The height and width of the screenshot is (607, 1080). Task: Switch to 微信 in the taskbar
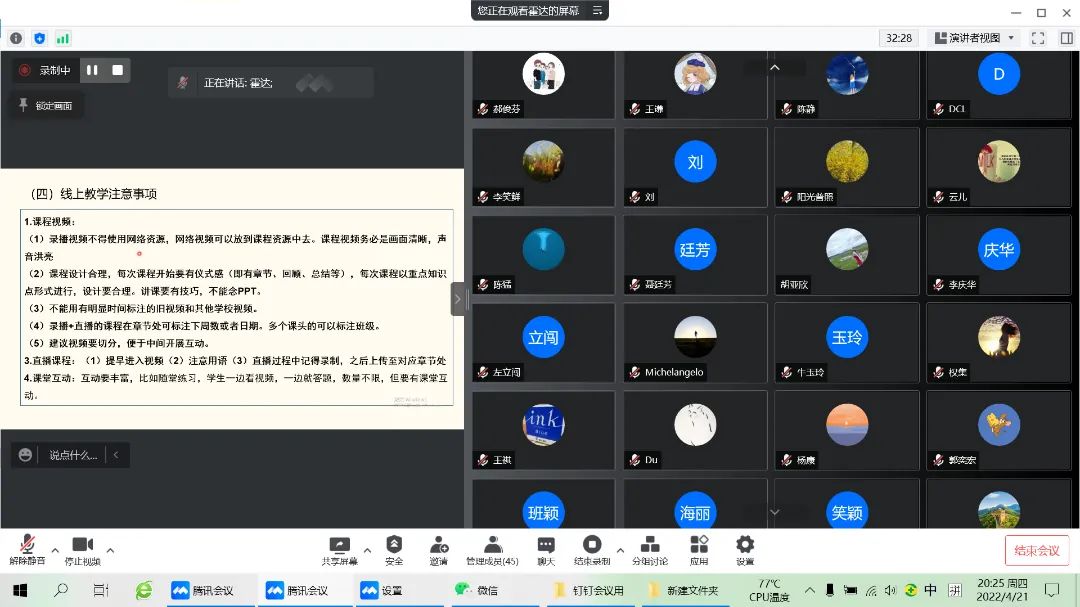(x=477, y=590)
